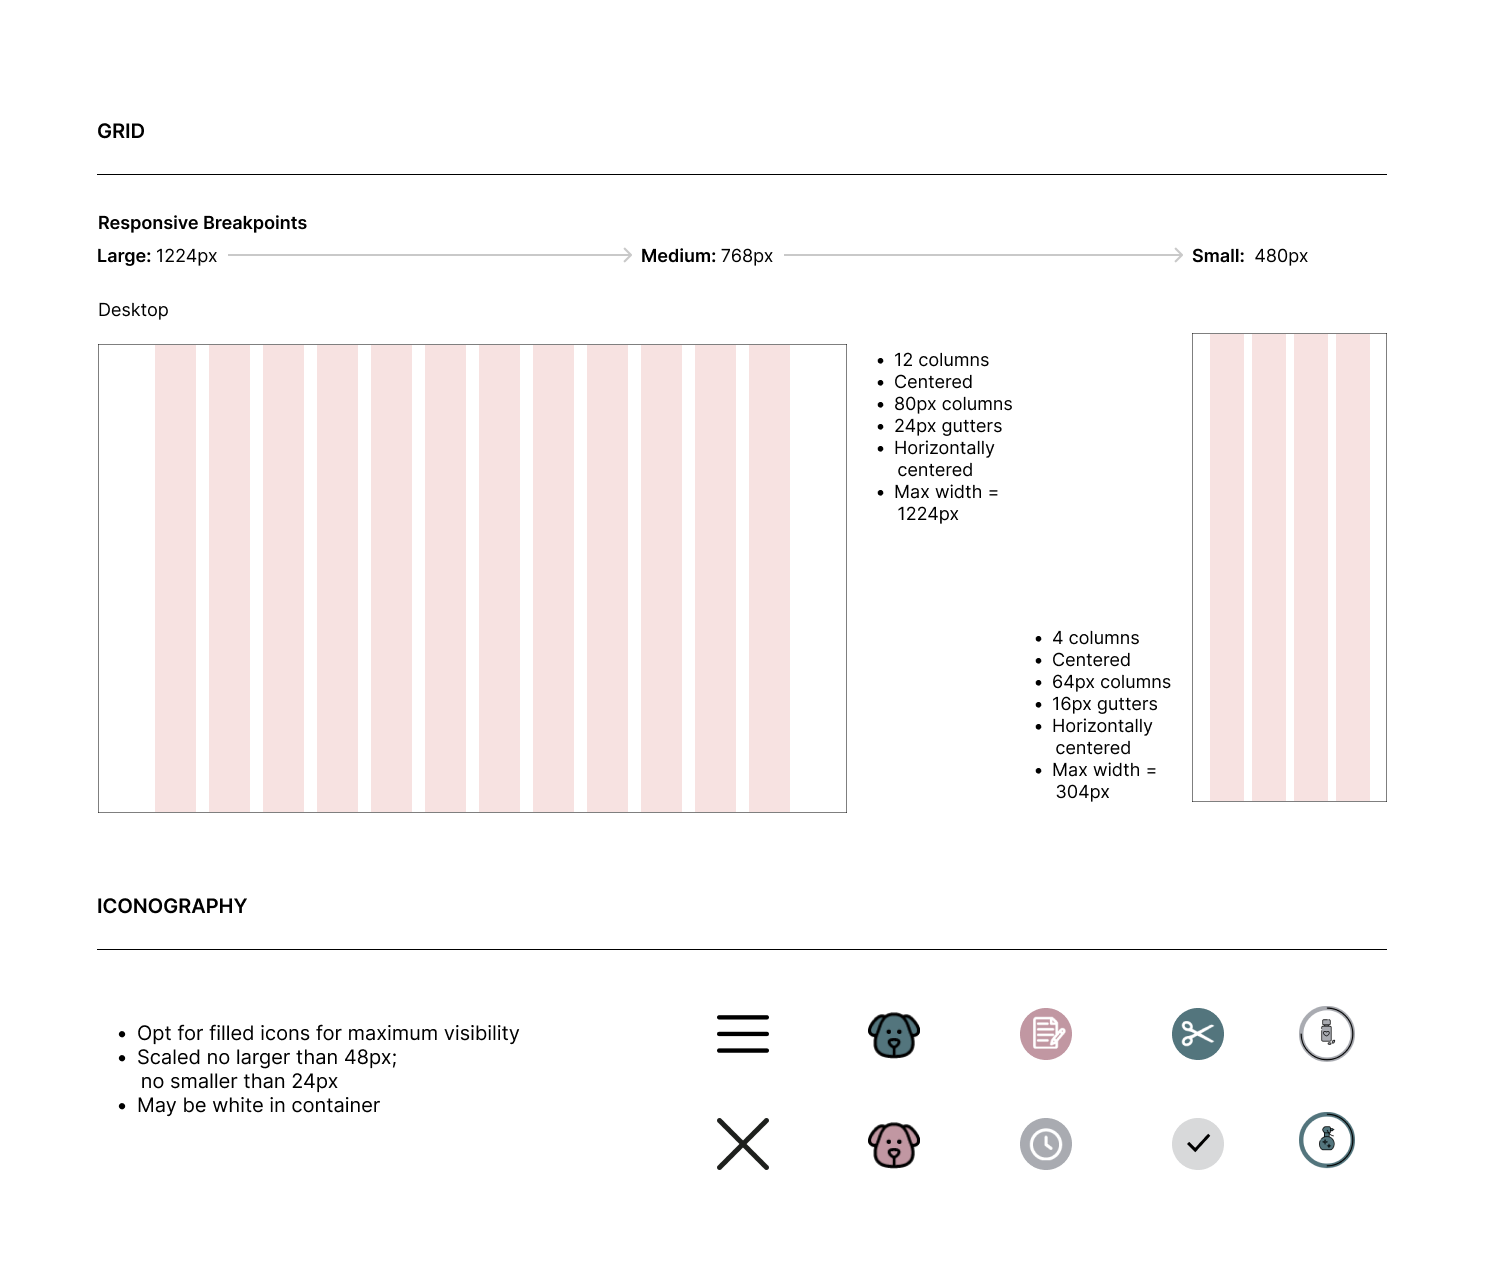Click the GRID section heading
Viewport: 1500px width, 1288px height.
pos(121,131)
